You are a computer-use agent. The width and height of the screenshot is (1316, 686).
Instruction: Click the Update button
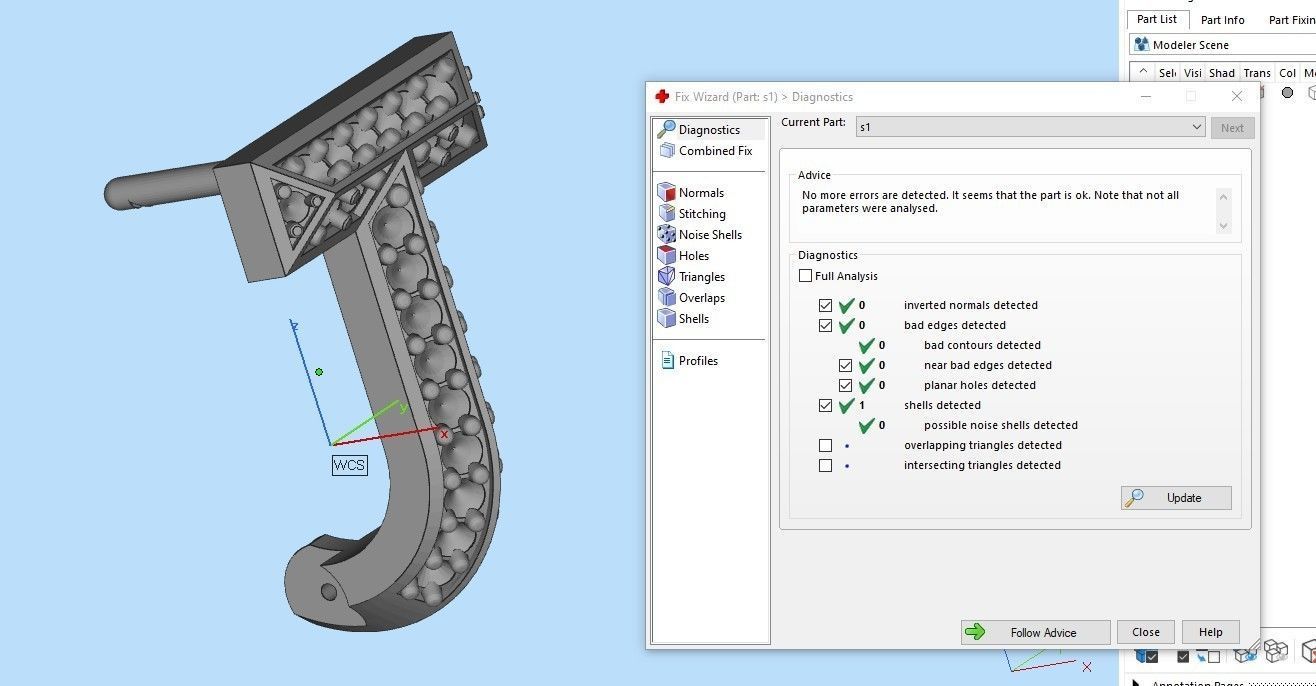click(x=1176, y=498)
